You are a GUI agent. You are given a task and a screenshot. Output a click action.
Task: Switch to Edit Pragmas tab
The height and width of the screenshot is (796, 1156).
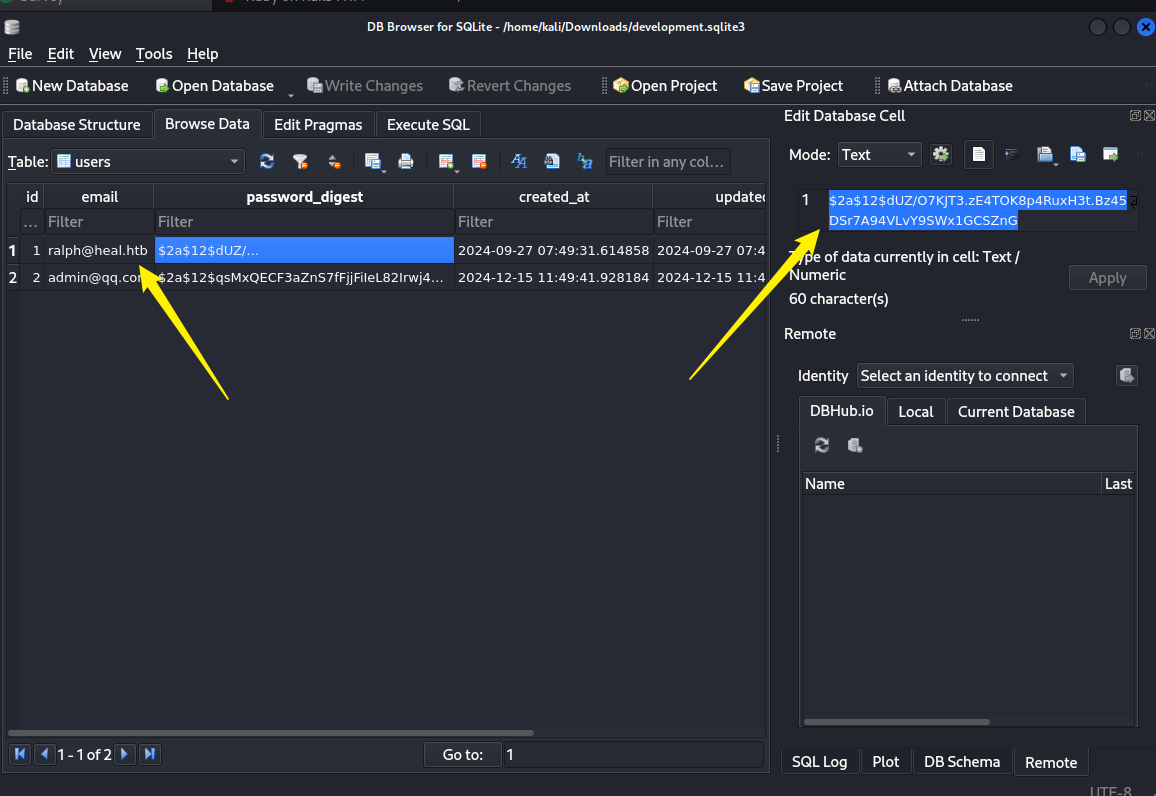click(x=318, y=125)
